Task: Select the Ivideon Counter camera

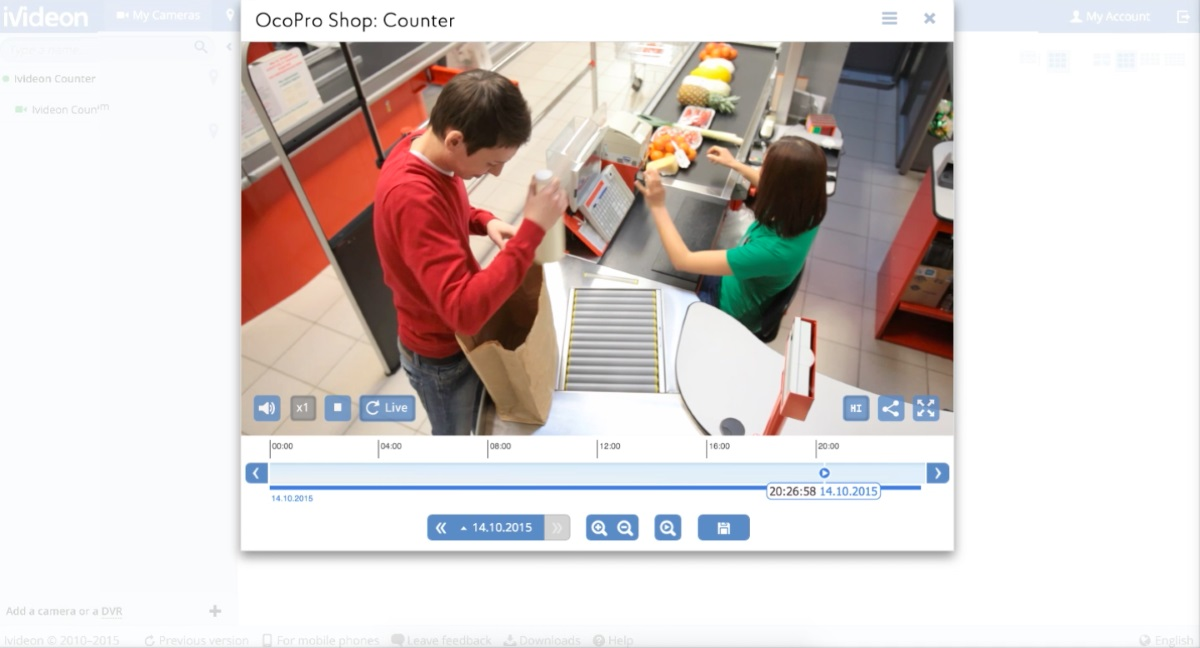Action: pos(55,78)
